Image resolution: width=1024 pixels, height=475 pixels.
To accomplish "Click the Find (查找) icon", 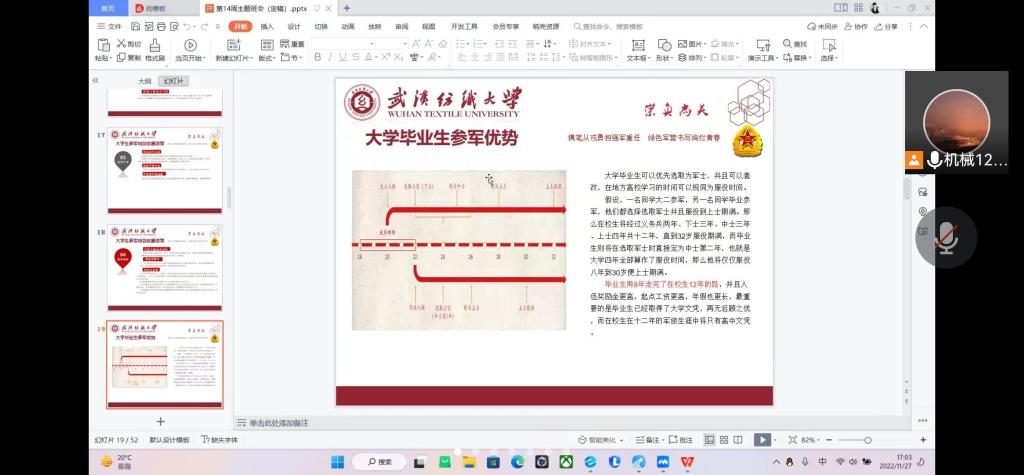I will [799, 44].
